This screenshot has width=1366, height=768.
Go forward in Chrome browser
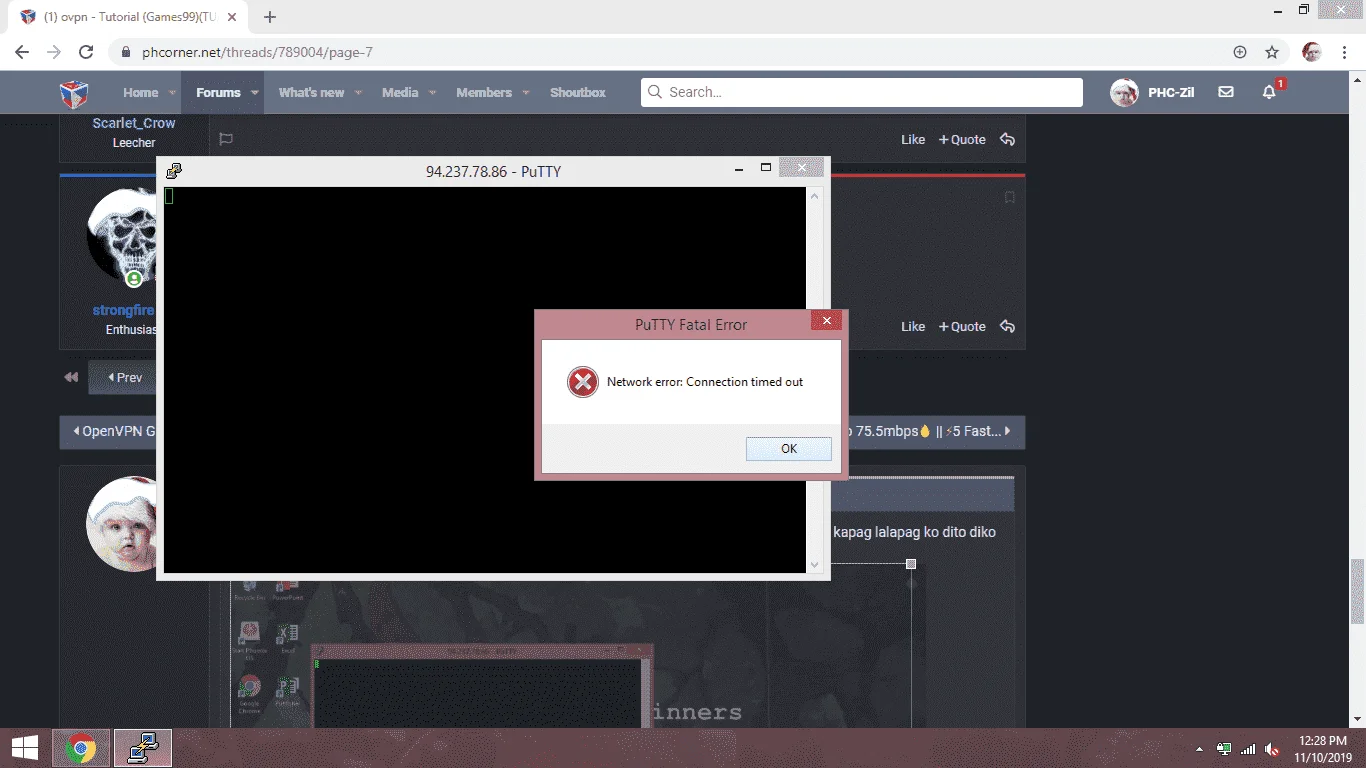[x=54, y=52]
